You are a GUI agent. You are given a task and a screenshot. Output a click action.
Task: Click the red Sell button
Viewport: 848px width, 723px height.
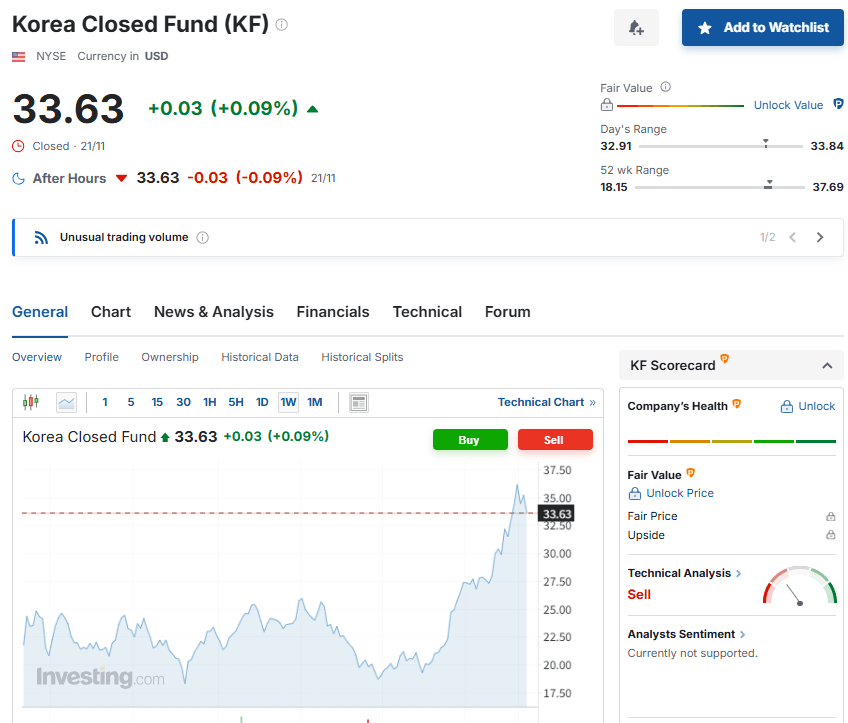click(x=555, y=440)
